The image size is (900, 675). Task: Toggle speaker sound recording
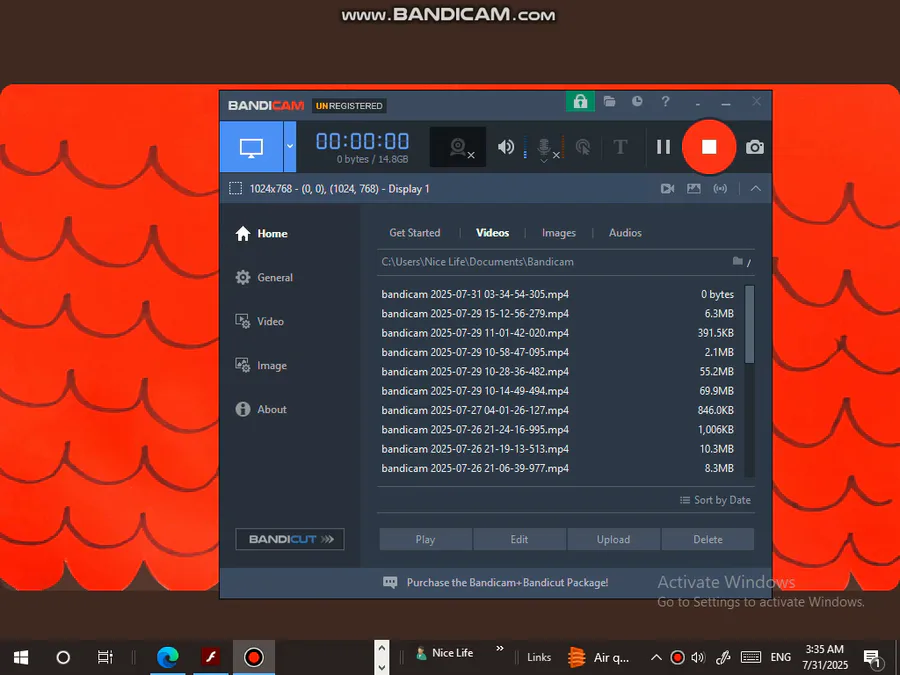pos(506,147)
